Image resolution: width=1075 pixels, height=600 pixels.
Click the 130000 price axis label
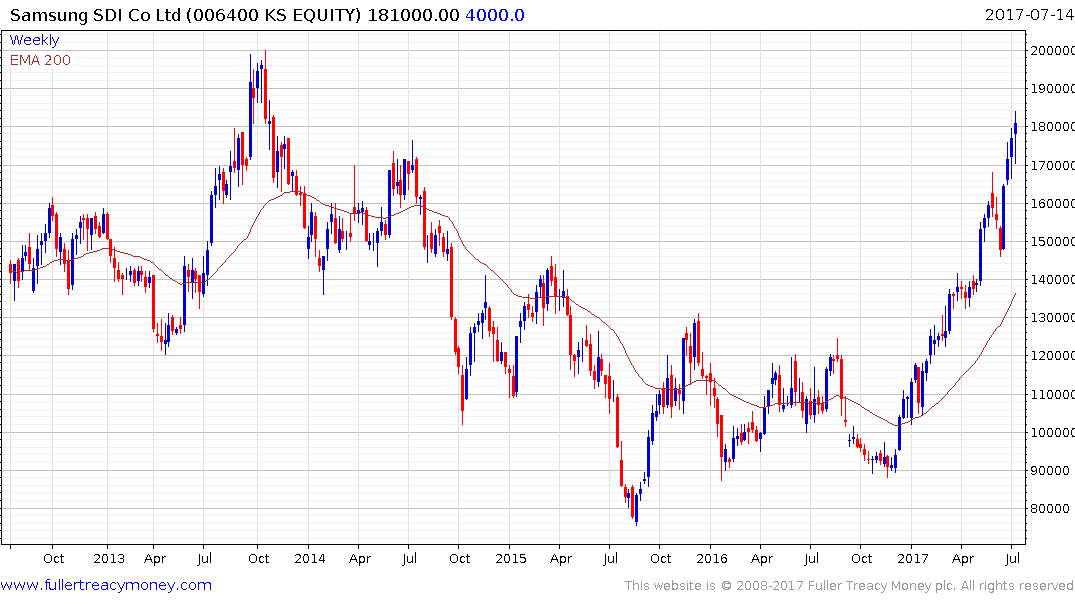1052,317
